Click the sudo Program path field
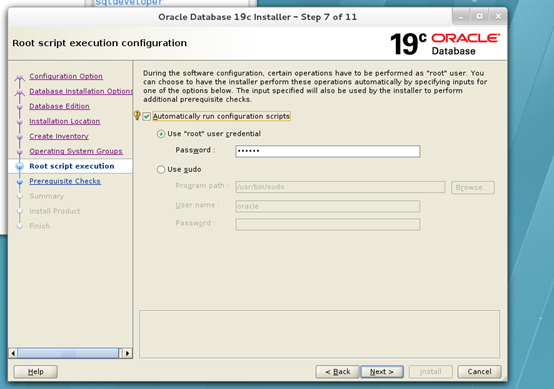The width and height of the screenshot is (554, 389). coord(340,187)
